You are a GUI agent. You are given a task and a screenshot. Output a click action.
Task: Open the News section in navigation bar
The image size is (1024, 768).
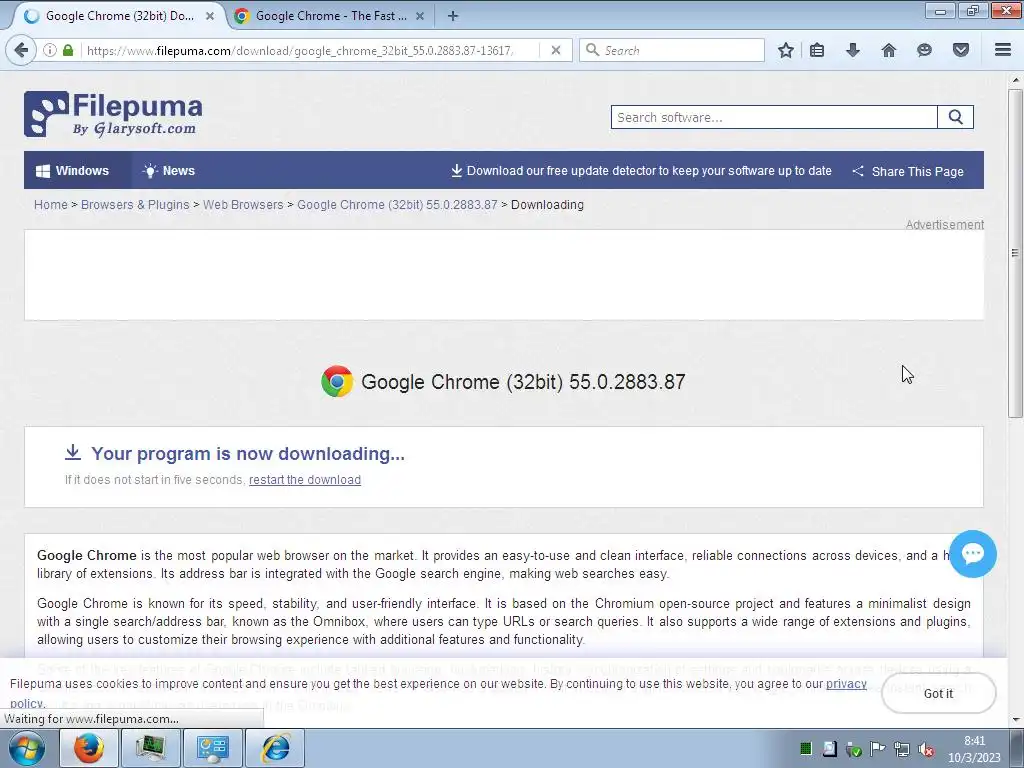pos(169,171)
